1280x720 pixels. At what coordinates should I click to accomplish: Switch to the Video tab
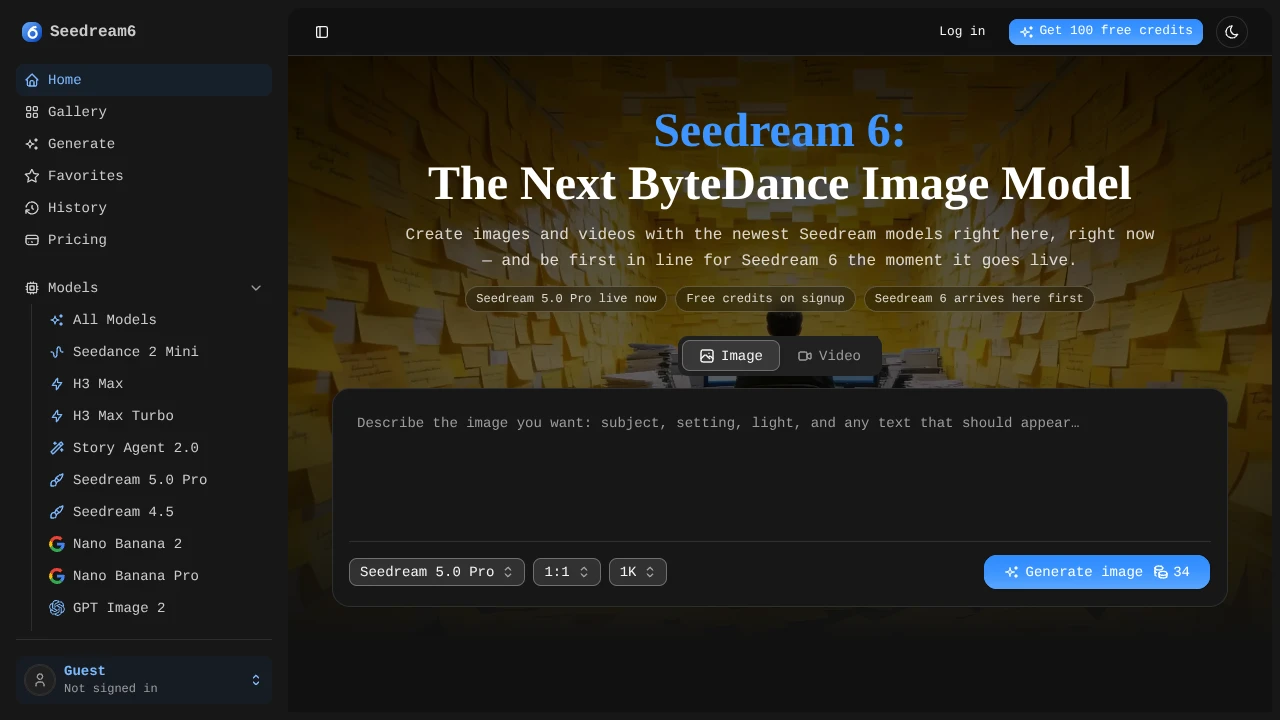click(829, 356)
